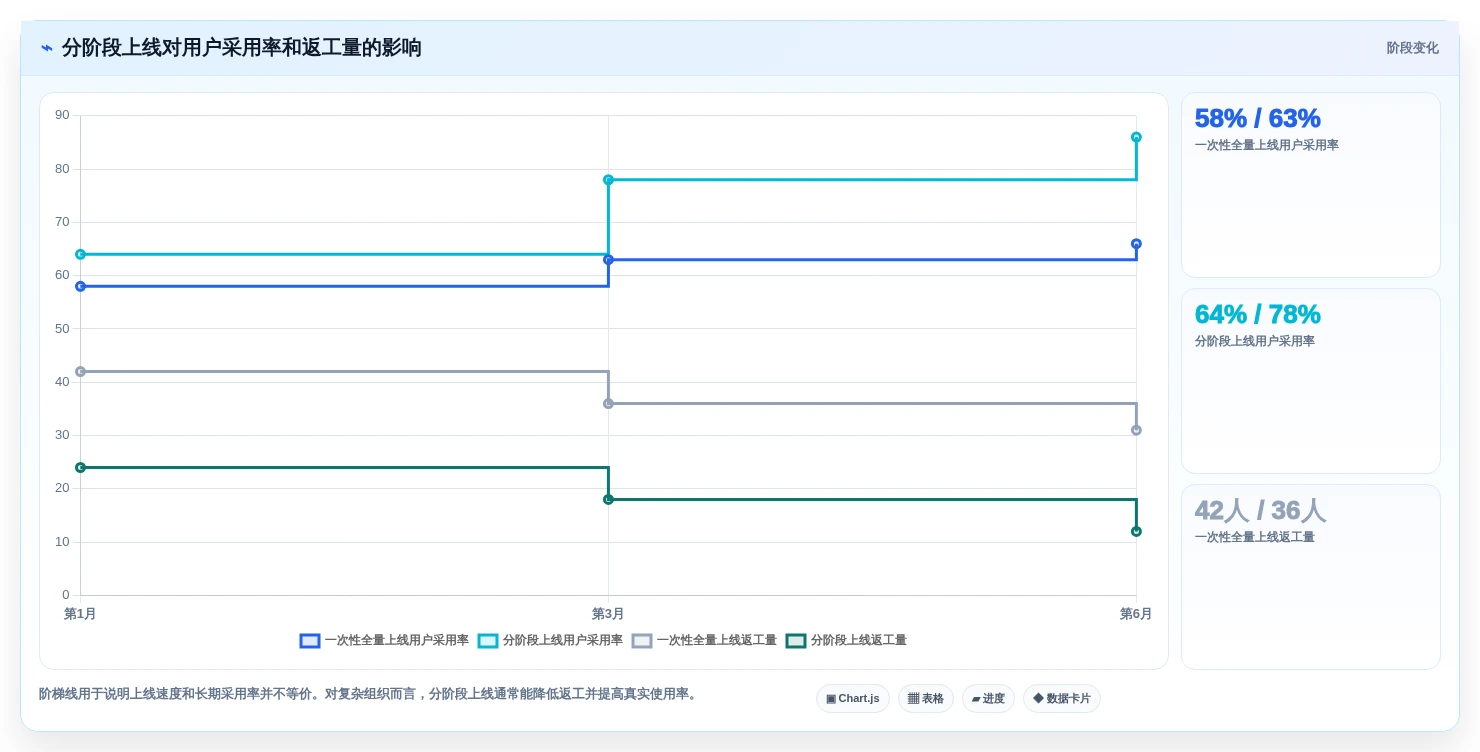
Task: Click the 分阶段上线用户采用率 card caption
Action: click(1254, 341)
